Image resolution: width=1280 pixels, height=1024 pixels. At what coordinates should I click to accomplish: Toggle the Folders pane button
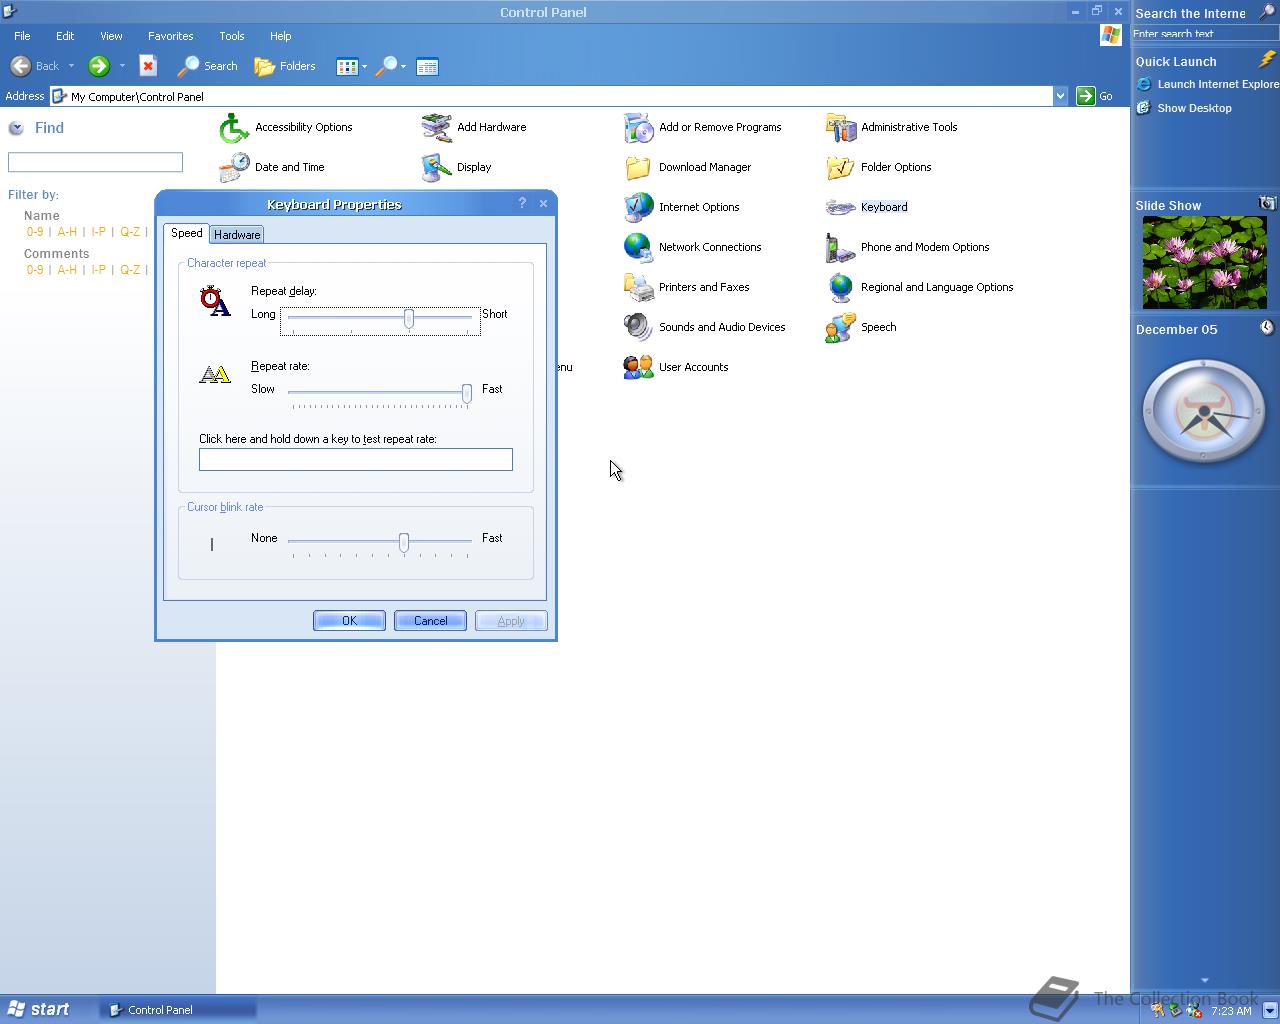285,66
